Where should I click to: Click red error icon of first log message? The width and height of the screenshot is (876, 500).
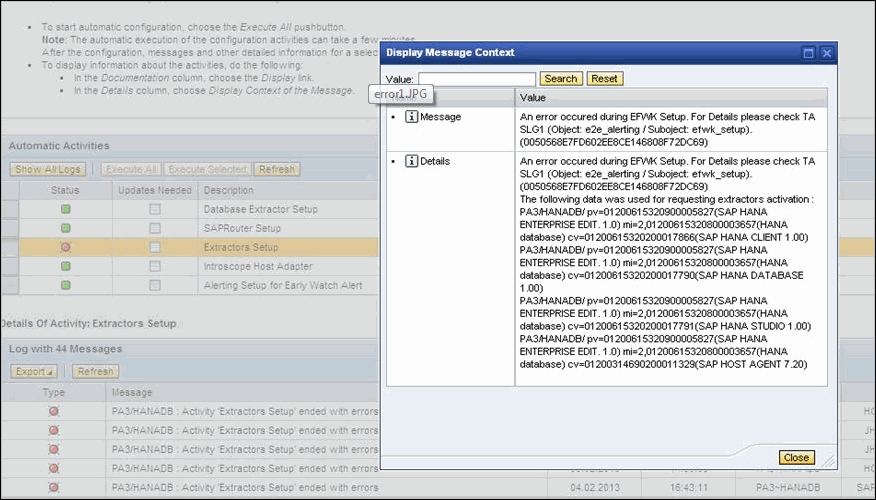coord(54,411)
